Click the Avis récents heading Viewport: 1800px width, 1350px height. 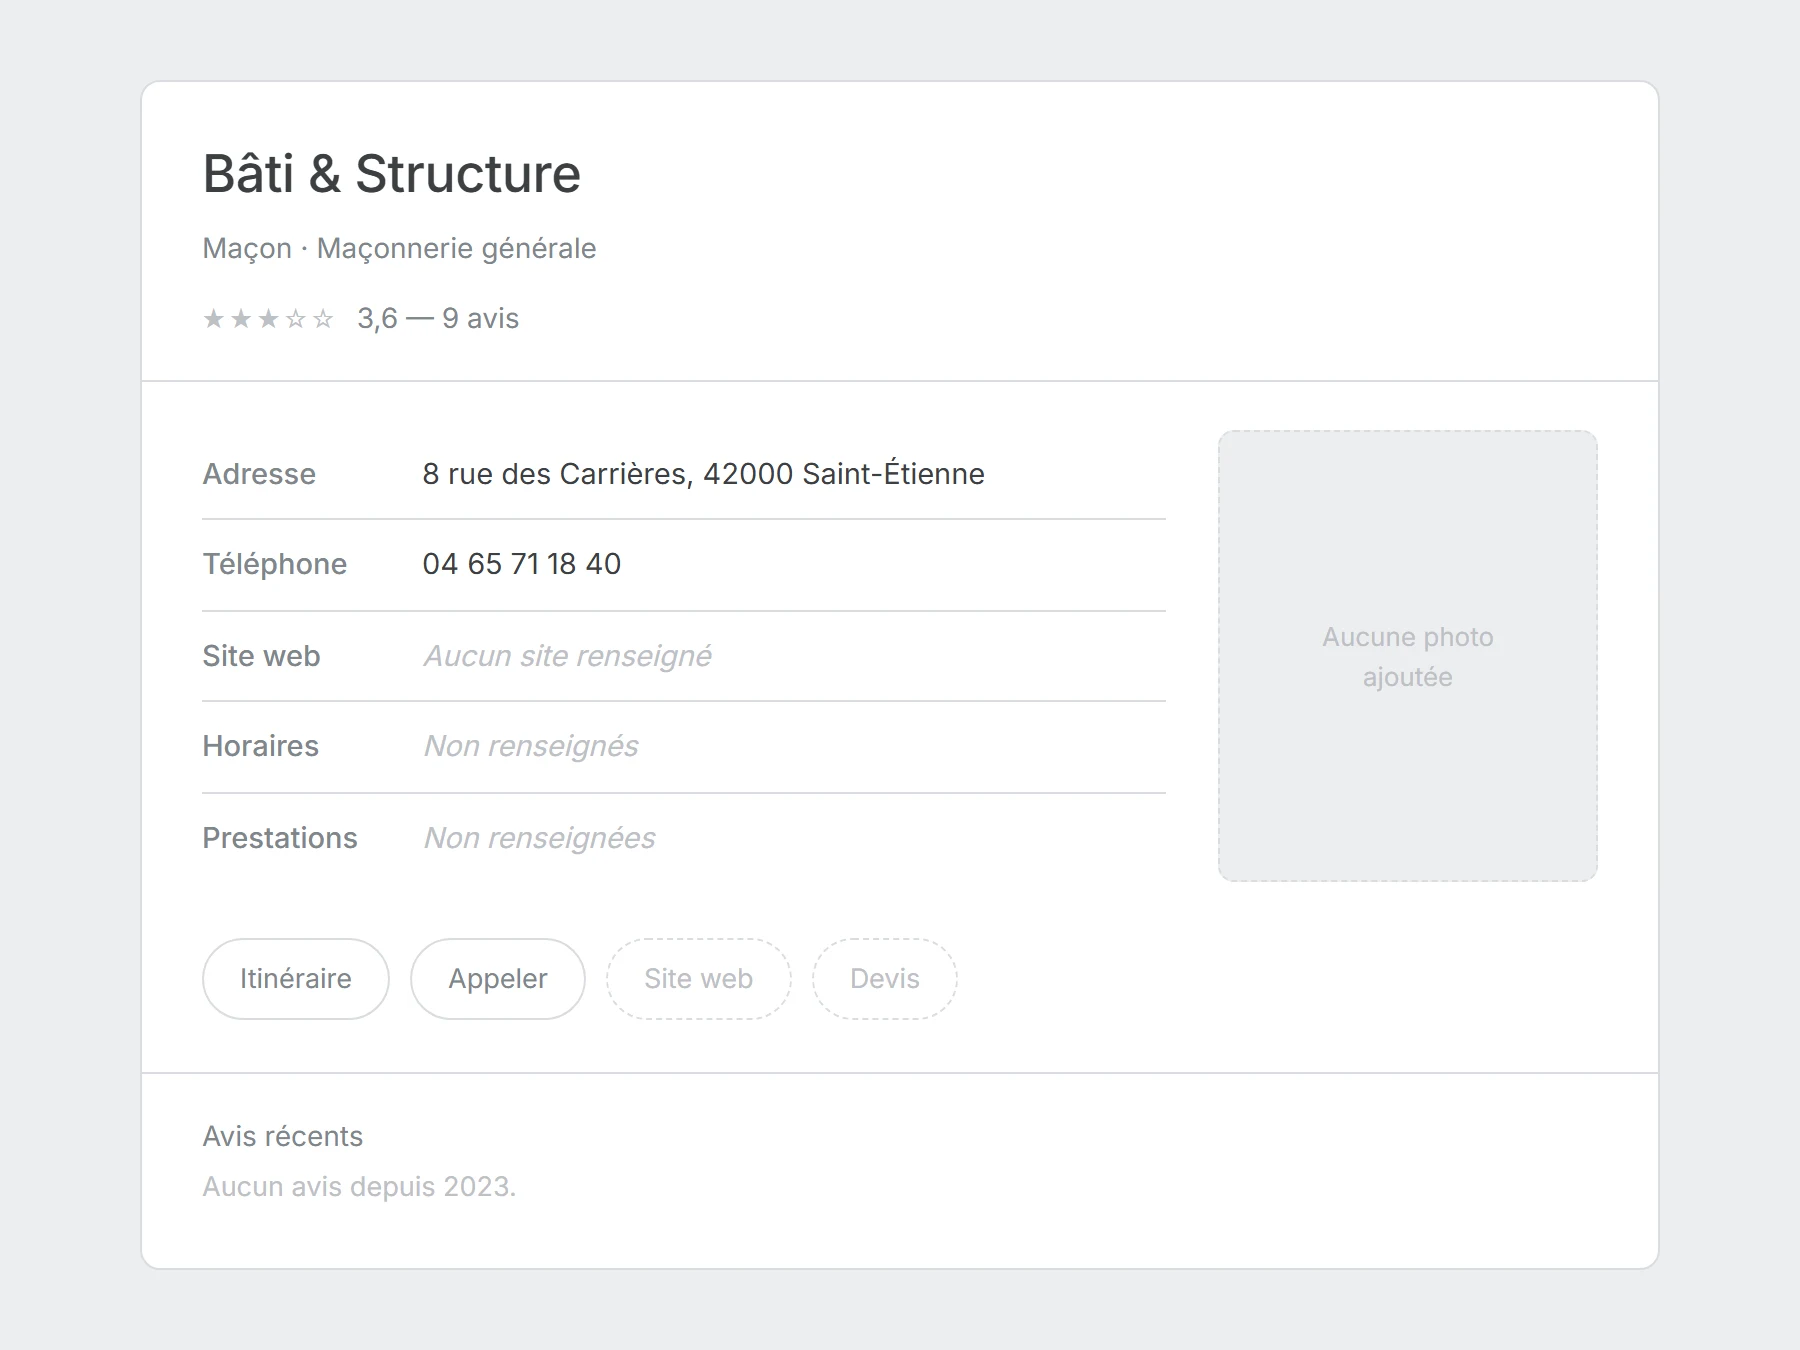point(283,1136)
